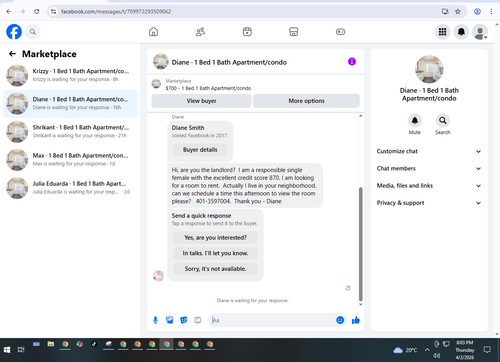Open the Facebook menu grid icon

[x=442, y=32]
